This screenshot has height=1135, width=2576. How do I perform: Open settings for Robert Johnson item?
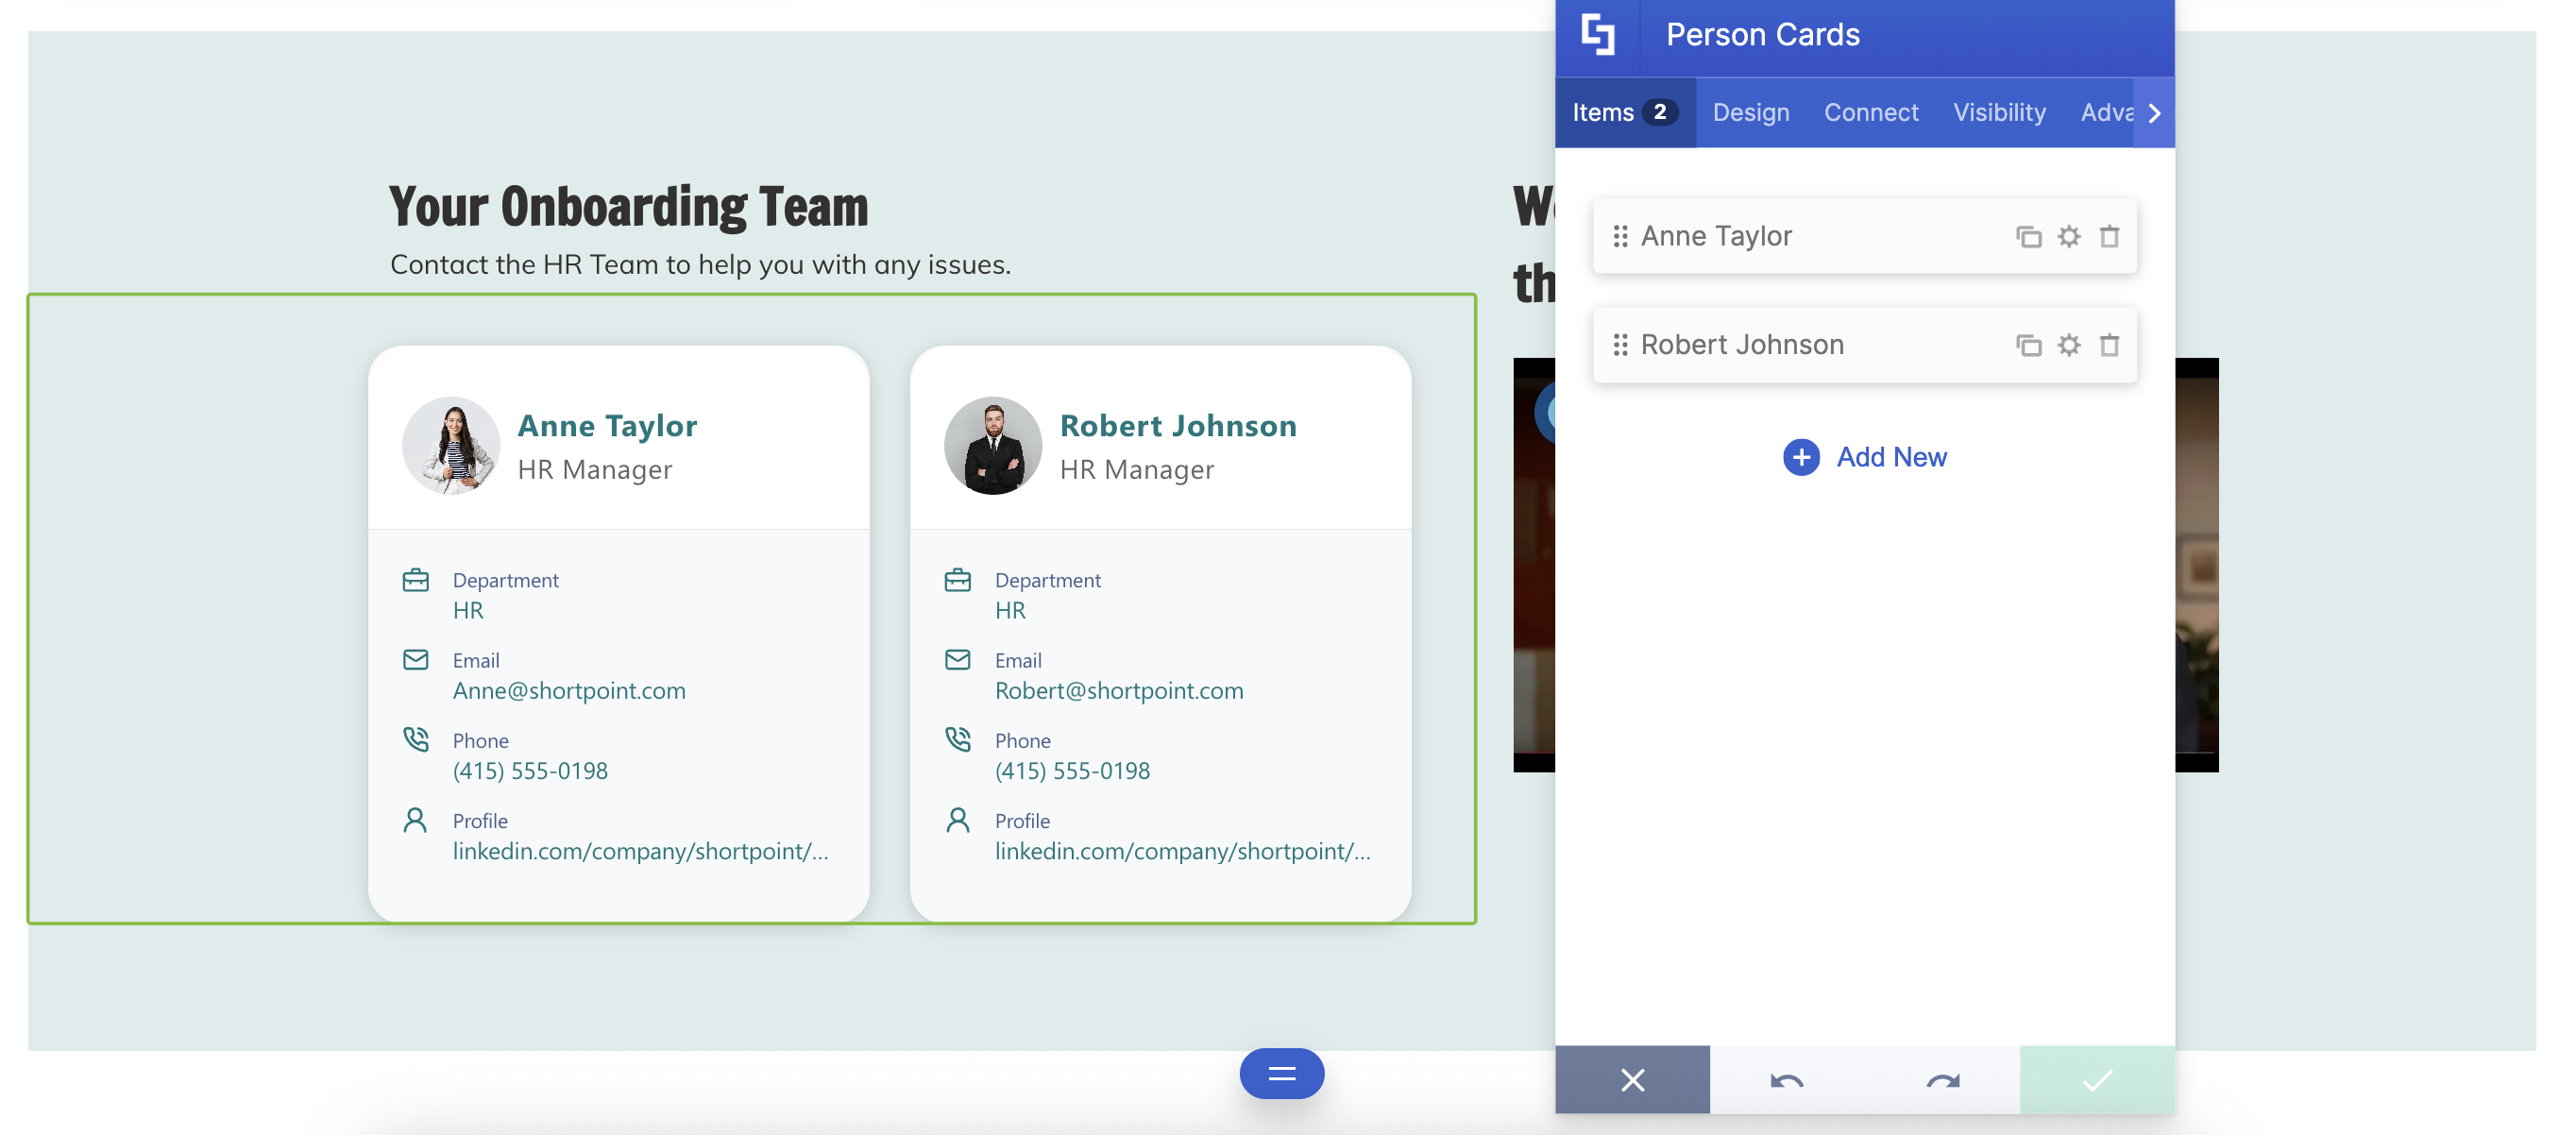(2068, 345)
